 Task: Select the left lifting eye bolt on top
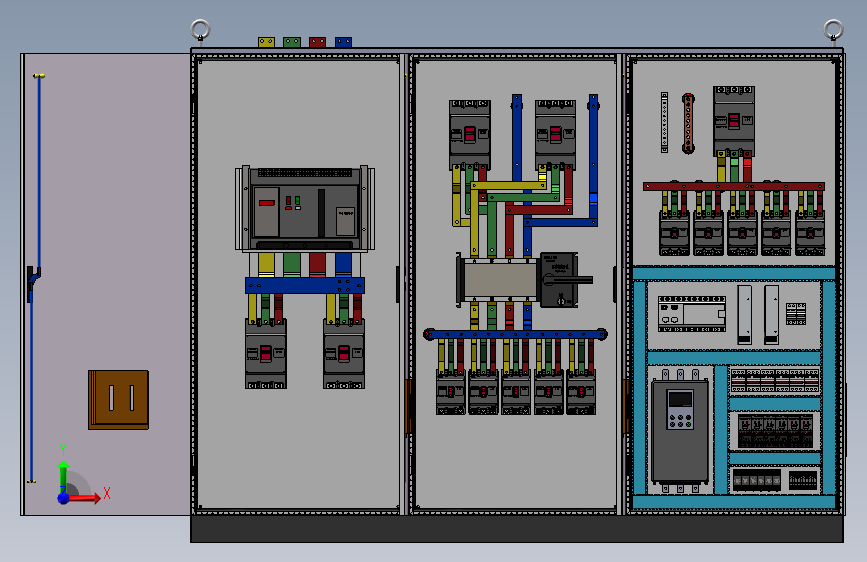point(200,30)
